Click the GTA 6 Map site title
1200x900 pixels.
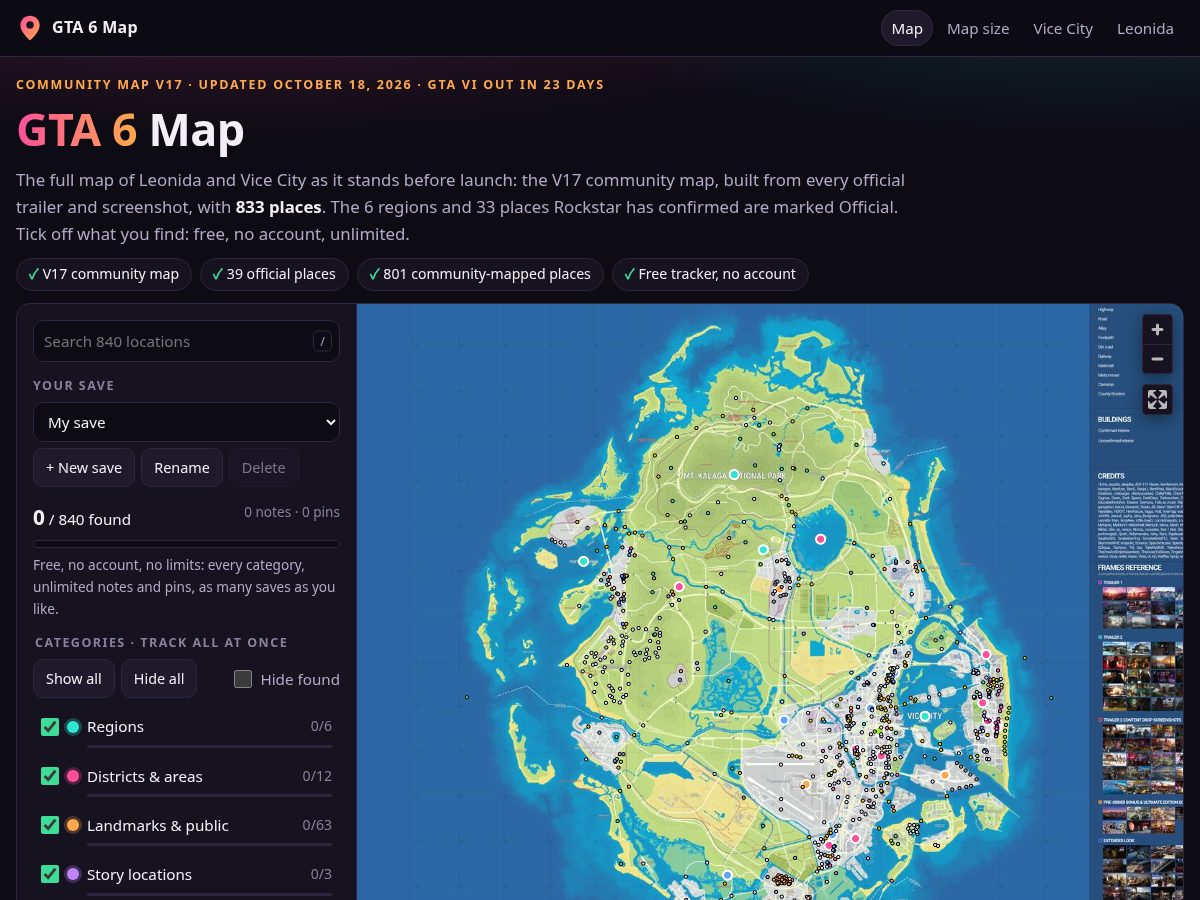point(95,27)
